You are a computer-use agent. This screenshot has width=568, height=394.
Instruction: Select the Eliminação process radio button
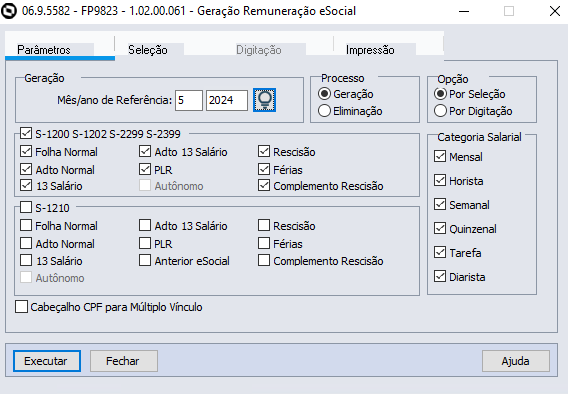[x=324, y=111]
